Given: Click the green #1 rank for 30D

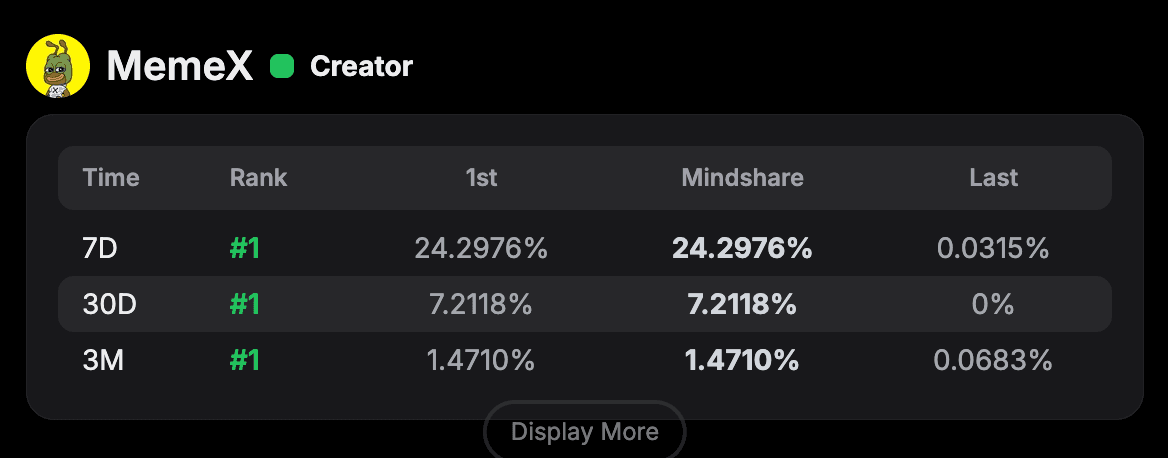Looking at the screenshot, I should coord(244,304).
